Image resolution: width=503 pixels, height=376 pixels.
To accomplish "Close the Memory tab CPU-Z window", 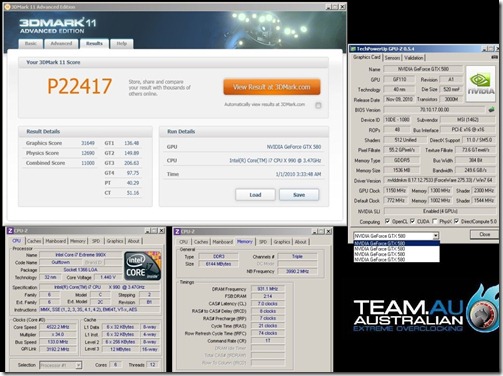I will (x=328, y=231).
